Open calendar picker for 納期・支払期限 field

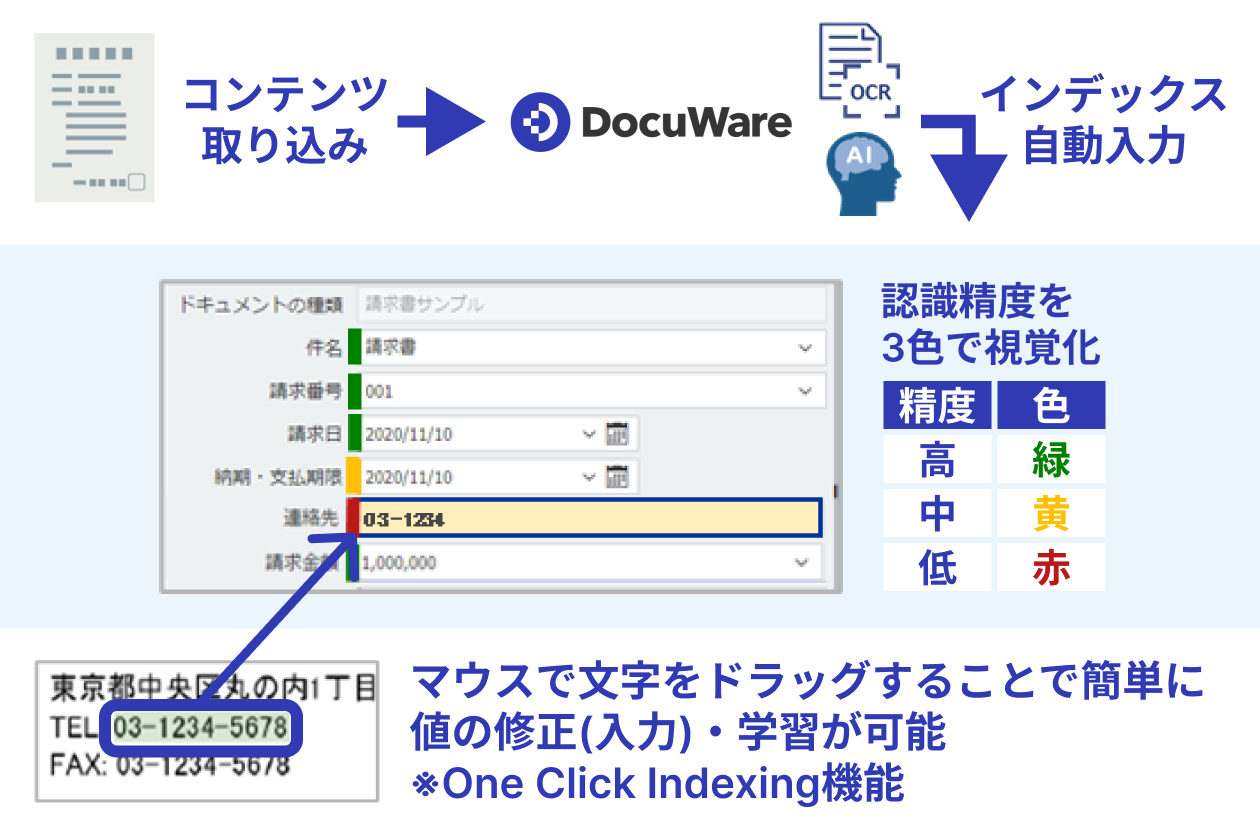pos(618,477)
